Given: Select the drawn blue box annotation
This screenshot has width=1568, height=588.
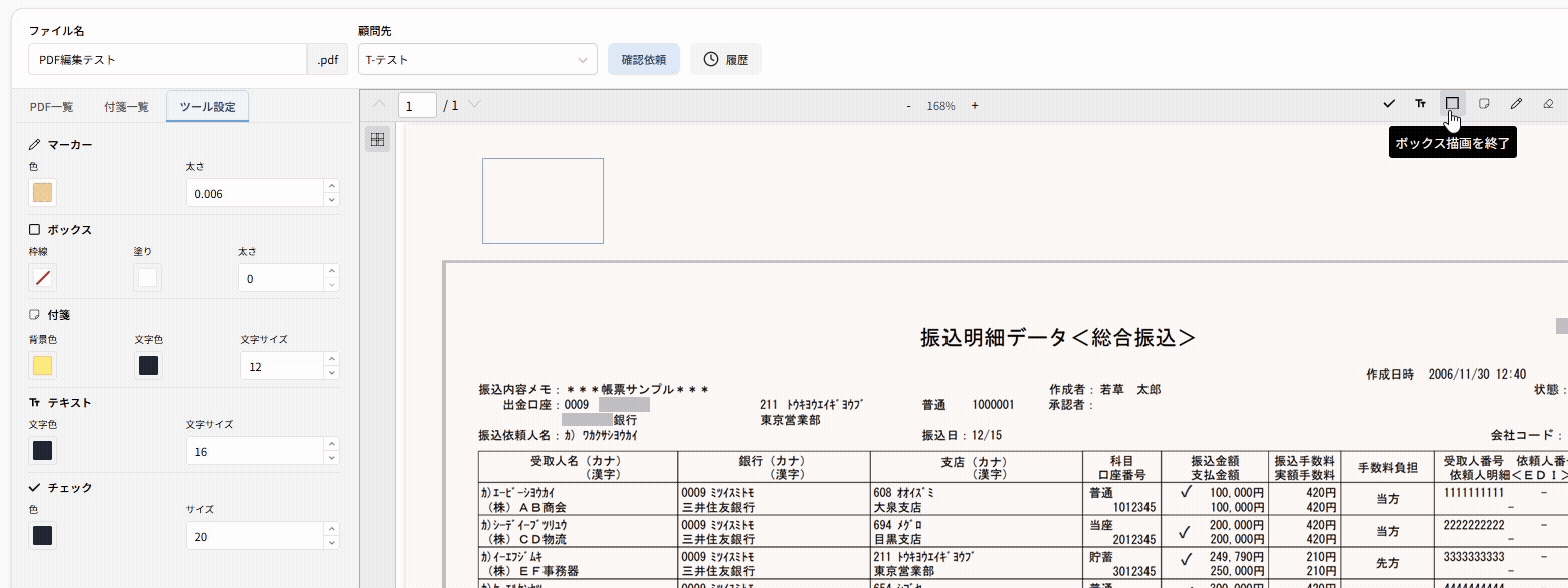Looking at the screenshot, I should coord(543,200).
